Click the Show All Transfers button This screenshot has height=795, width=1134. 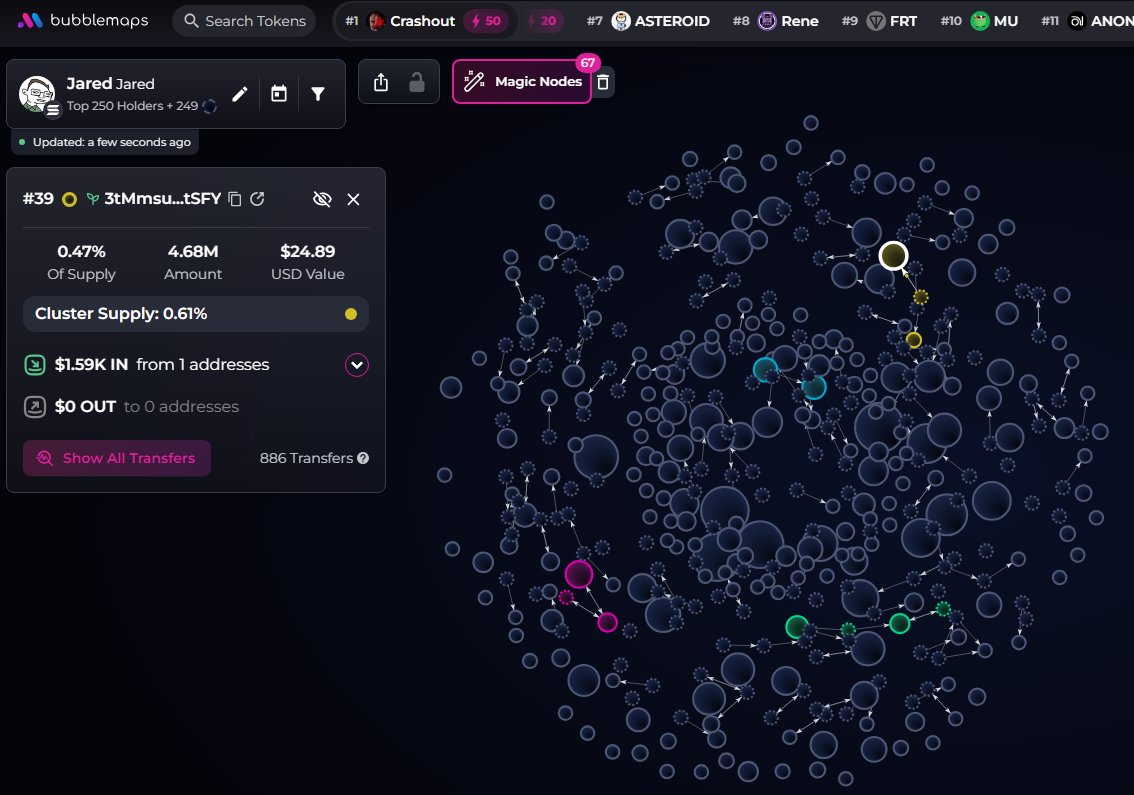[x=117, y=458]
